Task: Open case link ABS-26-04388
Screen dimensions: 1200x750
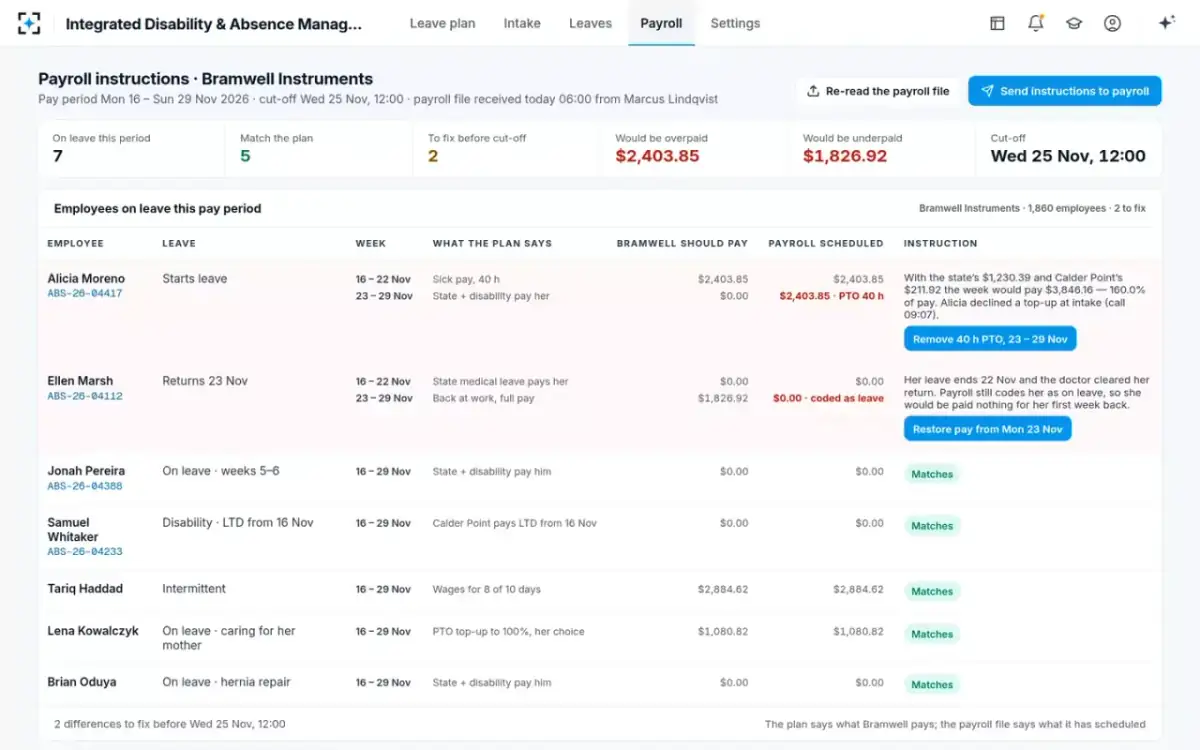Action: 85,486
